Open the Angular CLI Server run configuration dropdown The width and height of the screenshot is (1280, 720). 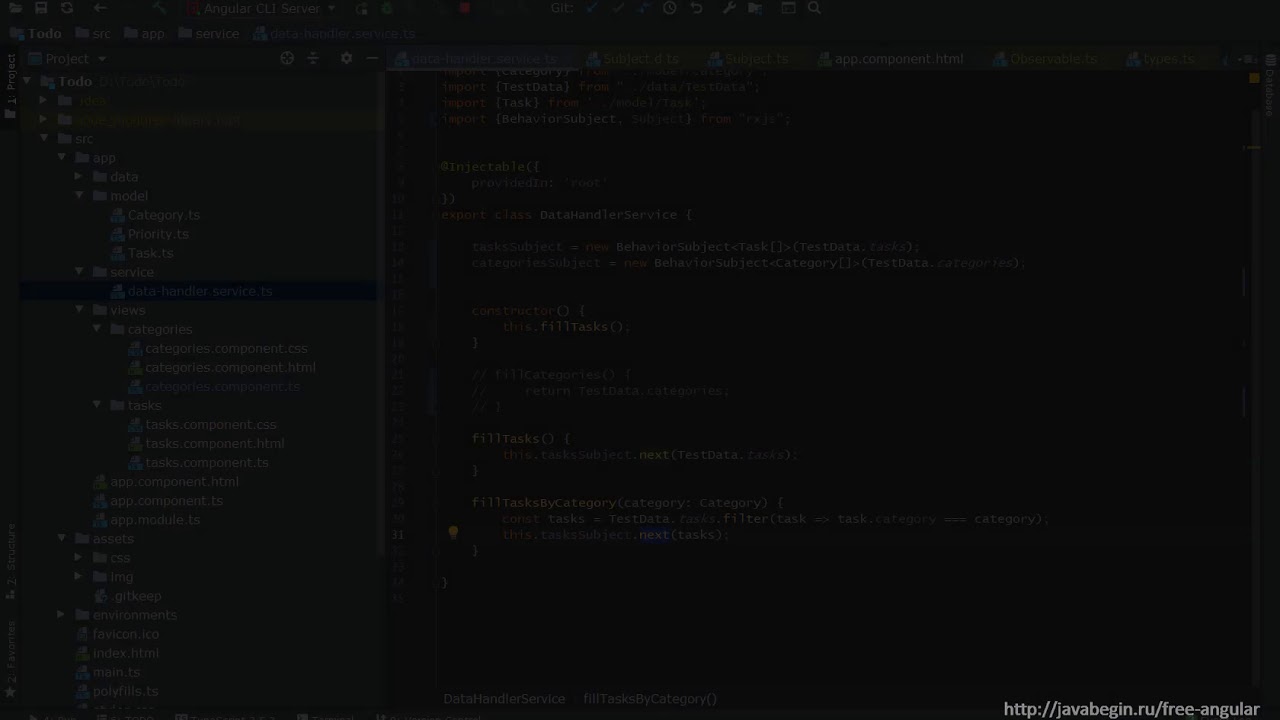coord(262,8)
